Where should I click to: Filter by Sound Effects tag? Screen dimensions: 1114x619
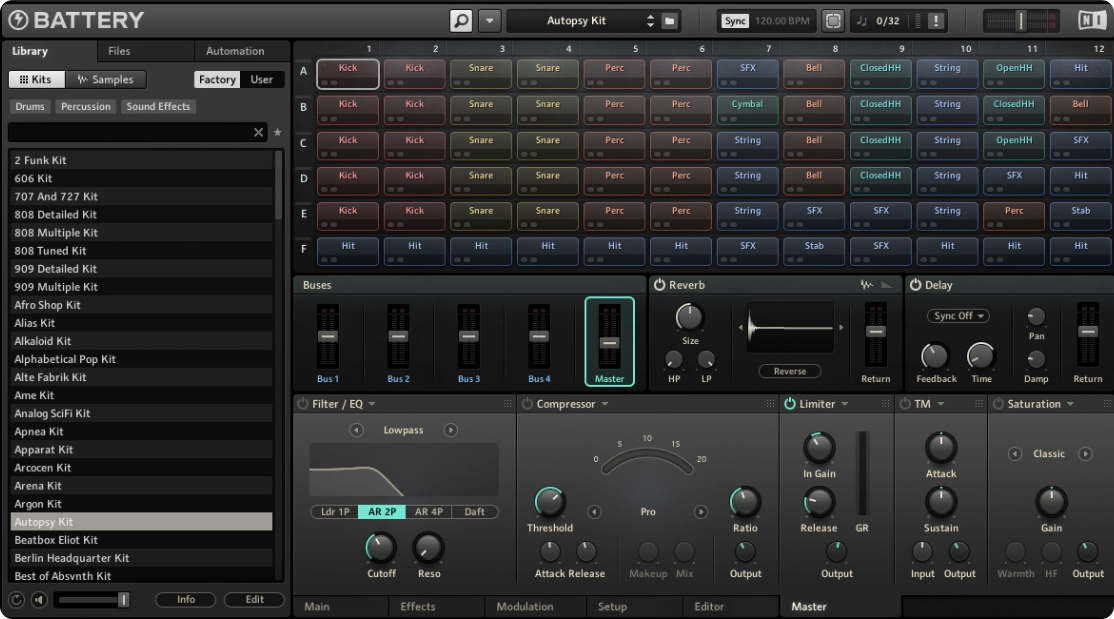click(x=158, y=107)
